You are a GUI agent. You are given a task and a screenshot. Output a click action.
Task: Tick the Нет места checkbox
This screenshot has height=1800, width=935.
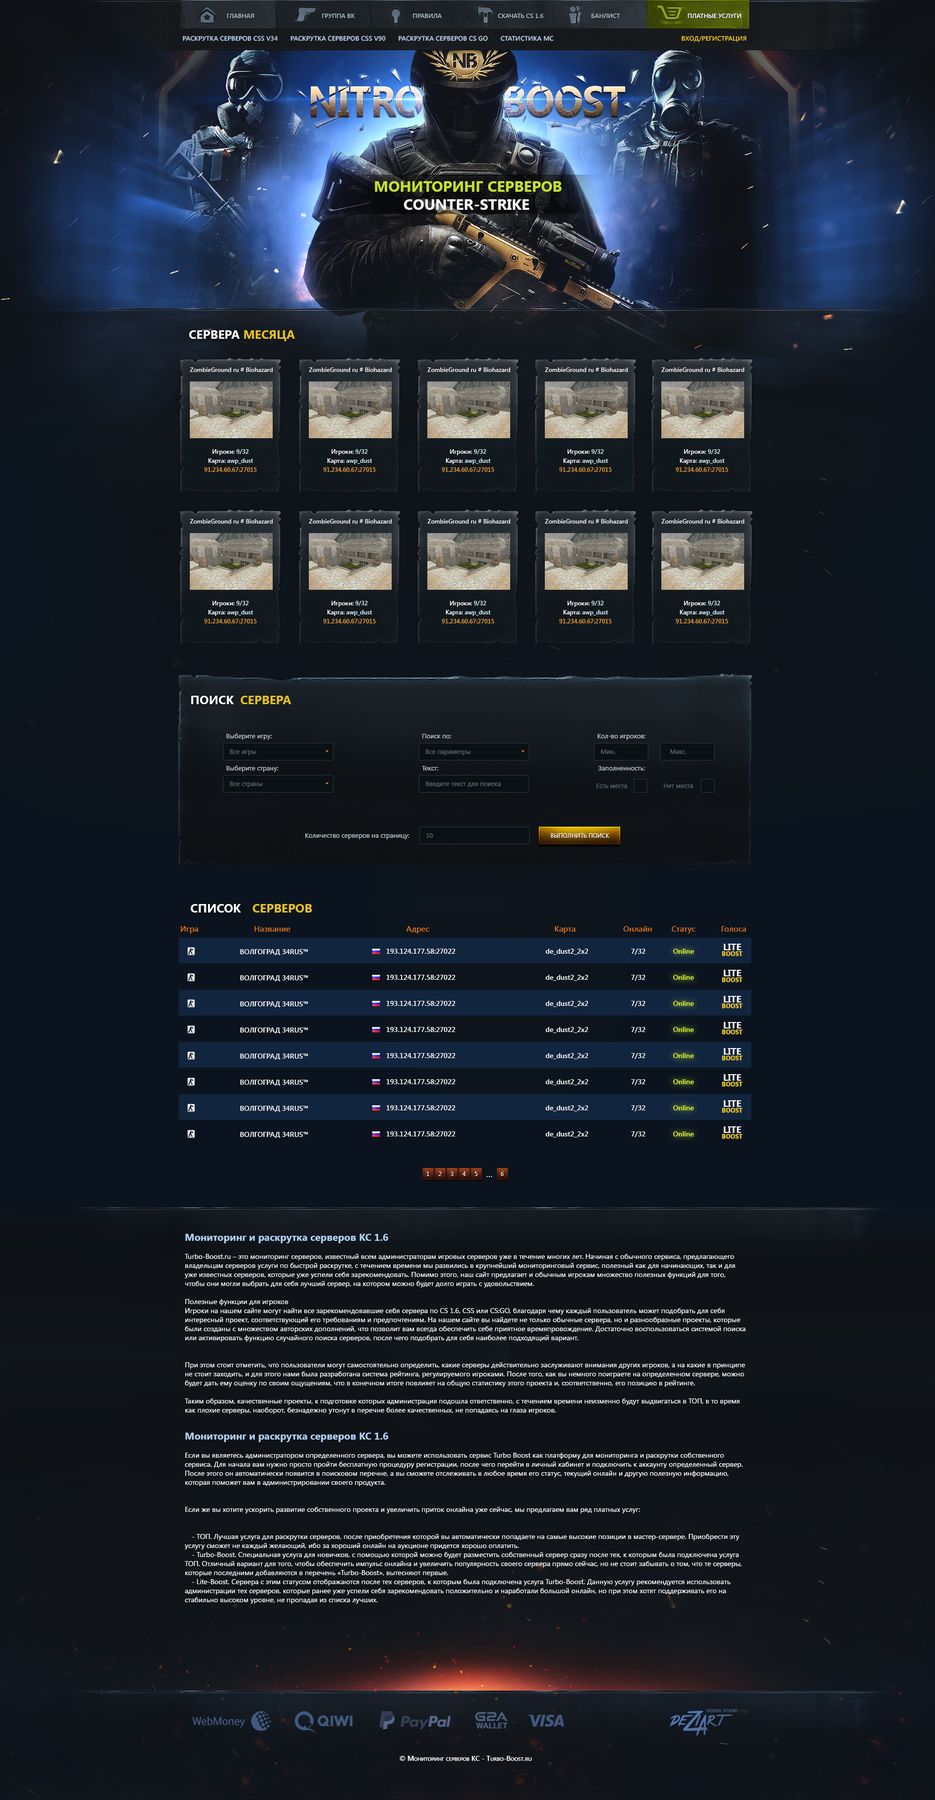pyautogui.click(x=708, y=786)
